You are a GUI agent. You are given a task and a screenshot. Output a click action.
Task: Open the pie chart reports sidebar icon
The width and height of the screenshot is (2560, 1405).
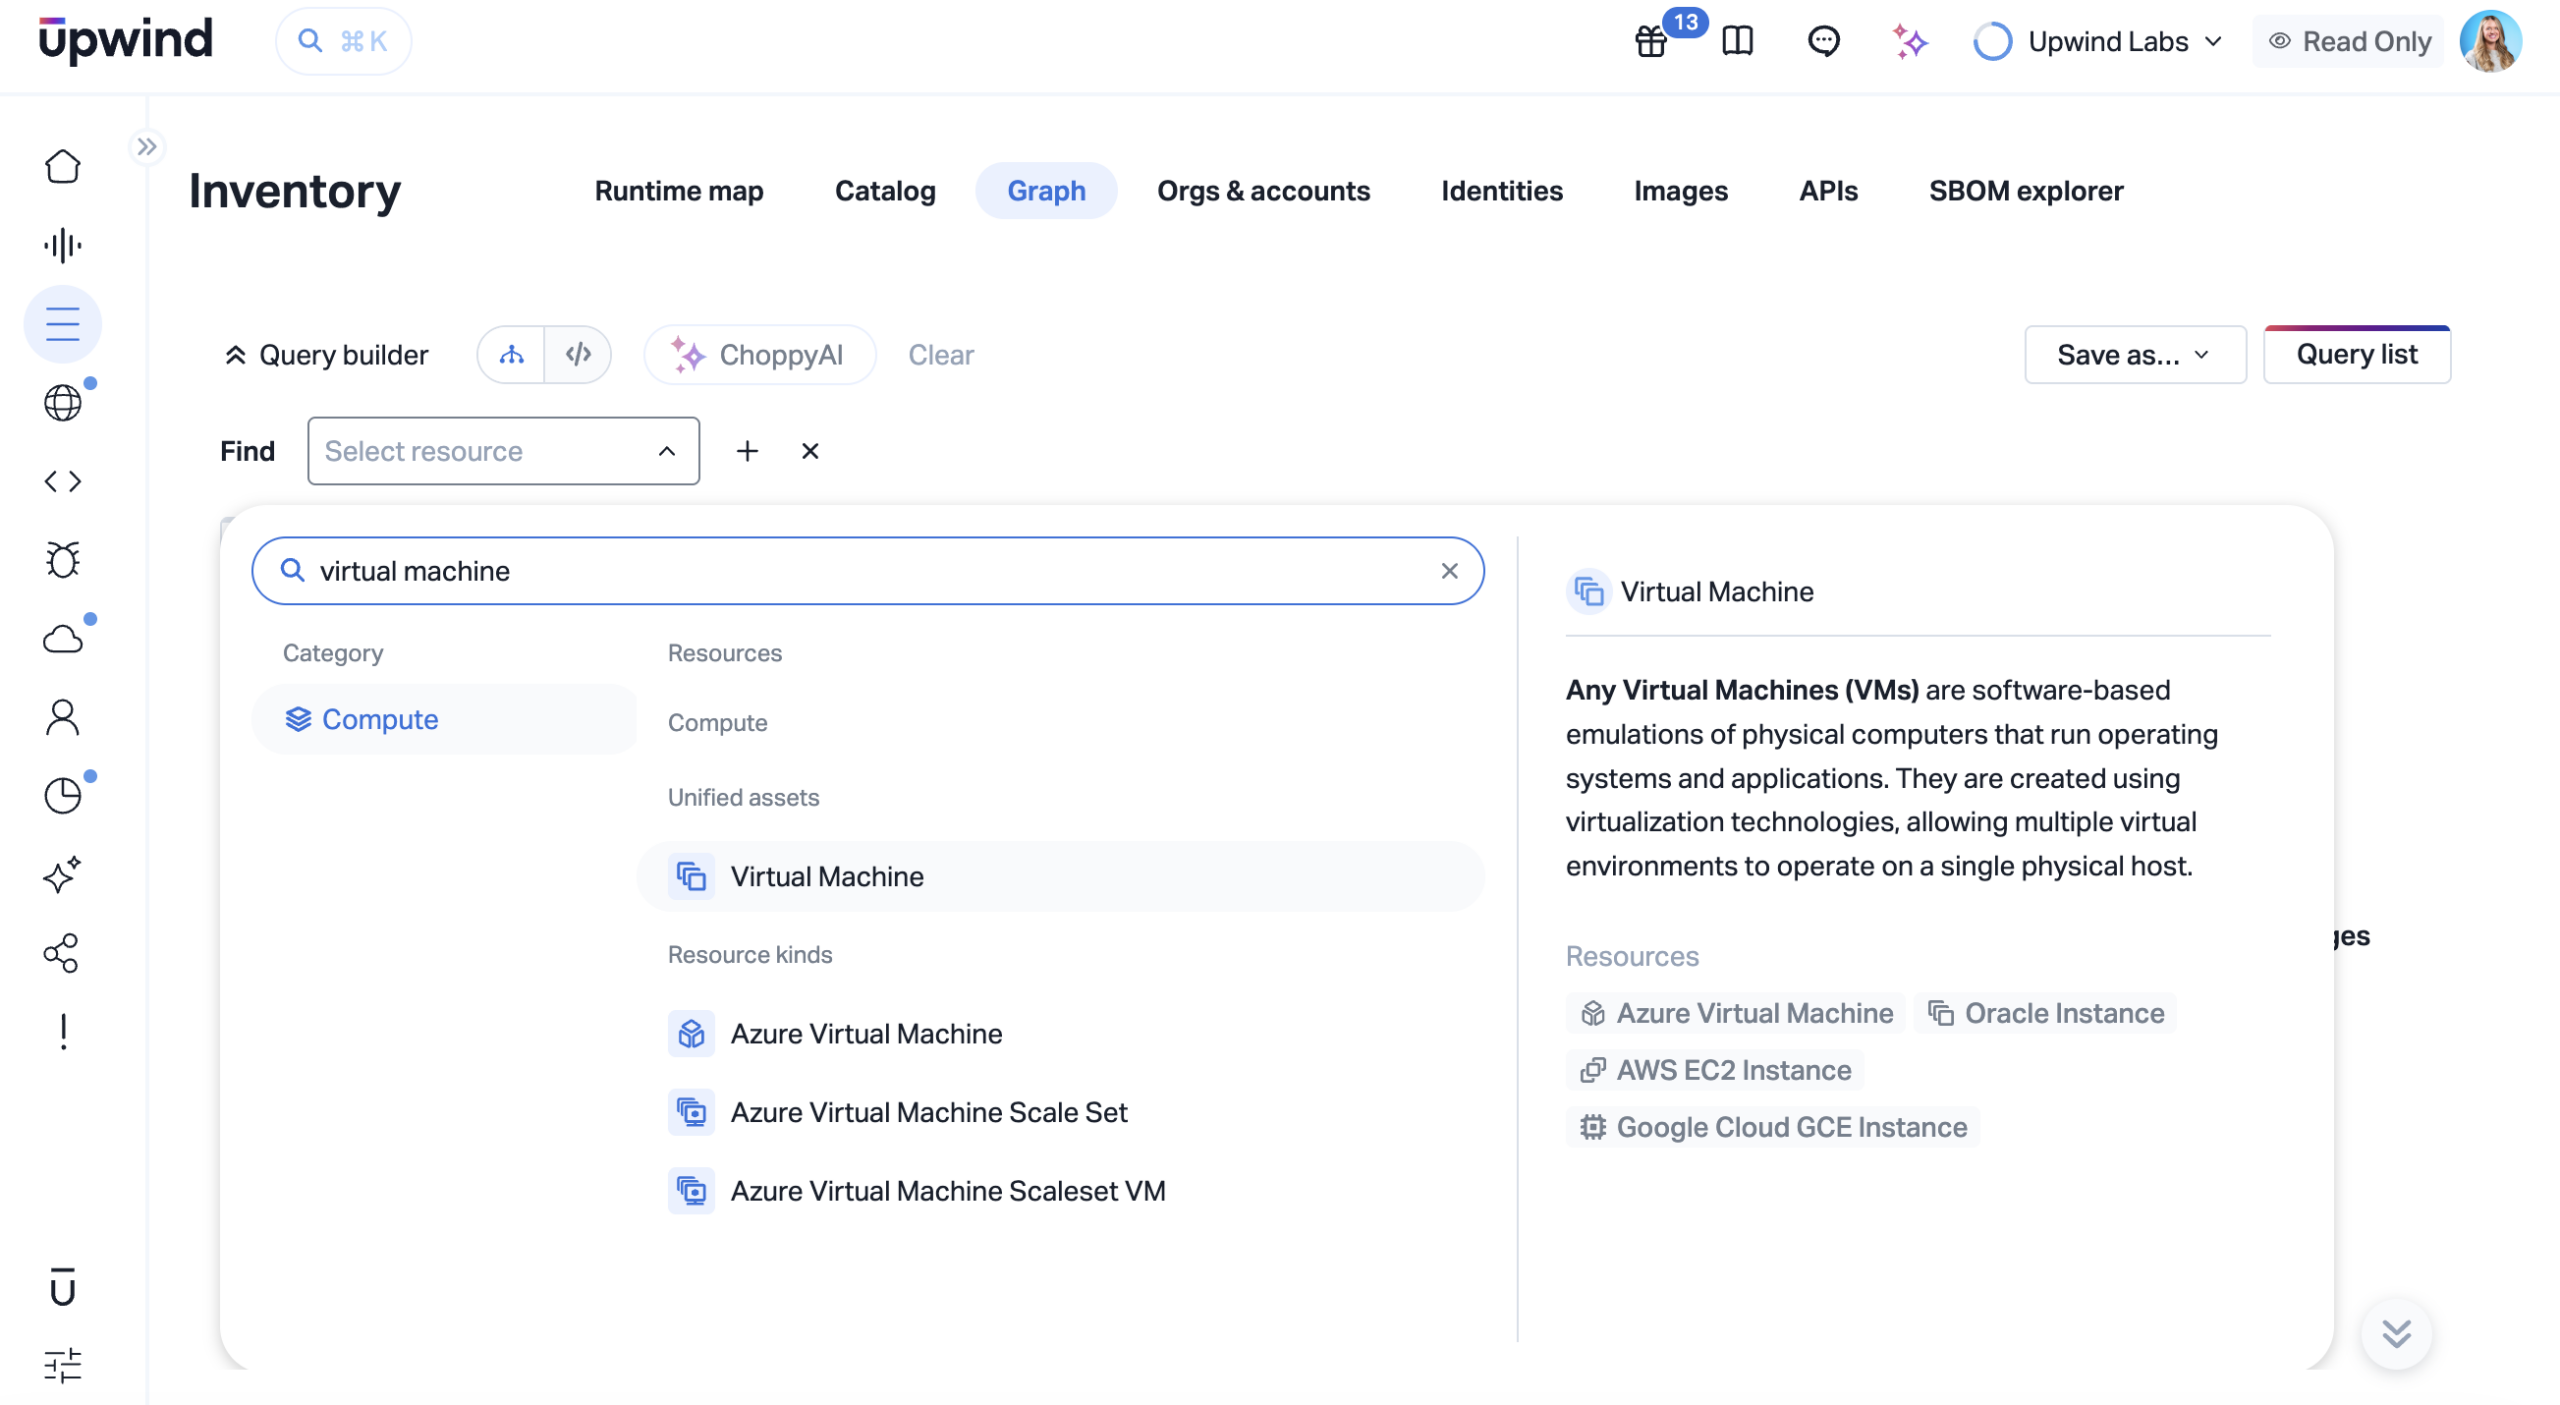point(62,796)
